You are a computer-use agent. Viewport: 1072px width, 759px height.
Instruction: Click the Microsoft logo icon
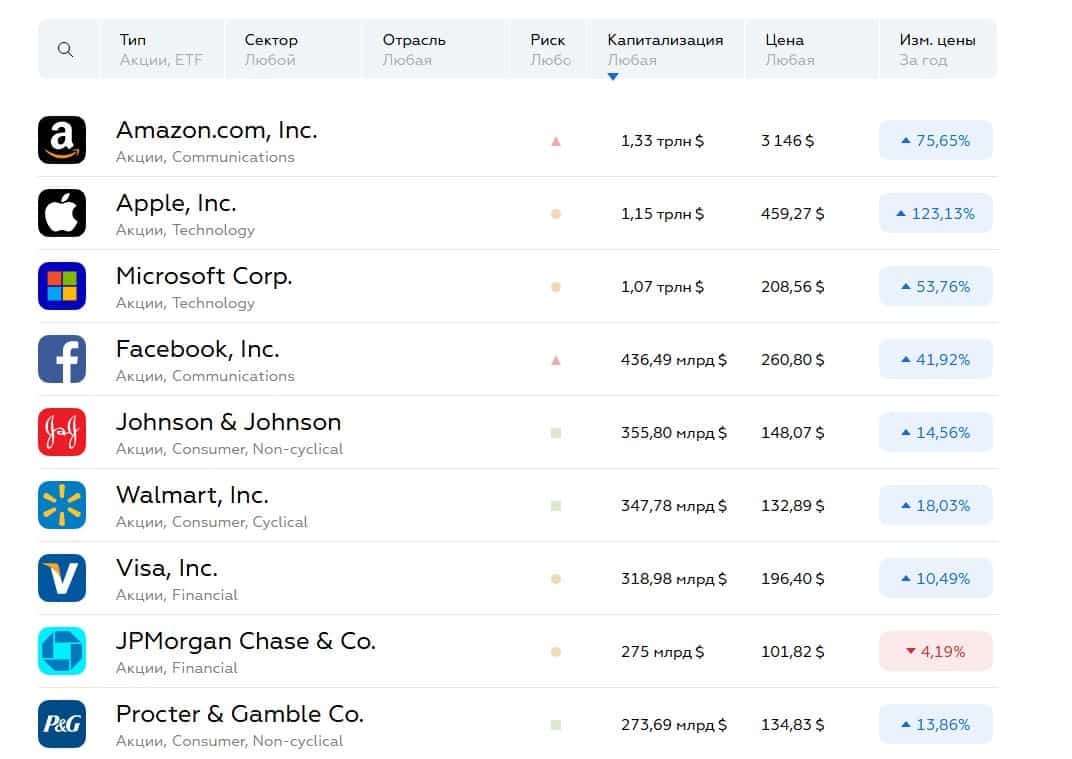coord(62,286)
